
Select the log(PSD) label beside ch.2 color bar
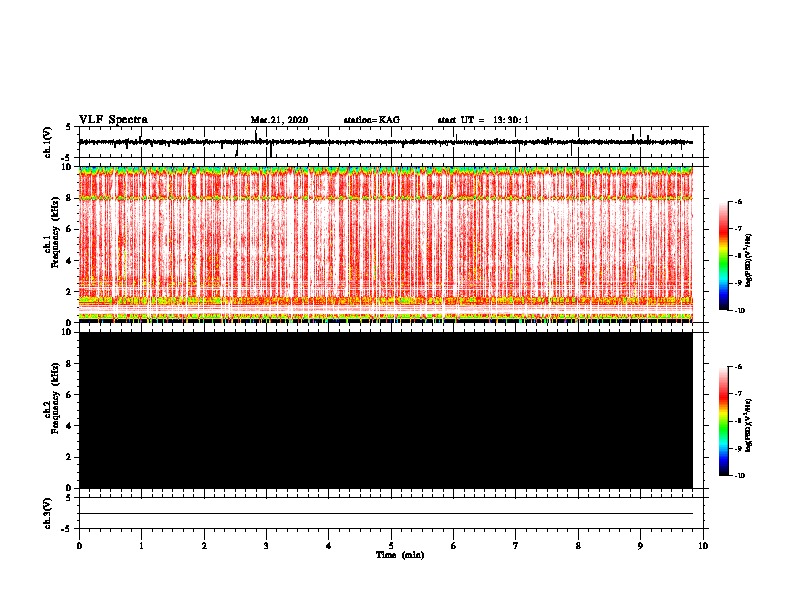point(748,425)
